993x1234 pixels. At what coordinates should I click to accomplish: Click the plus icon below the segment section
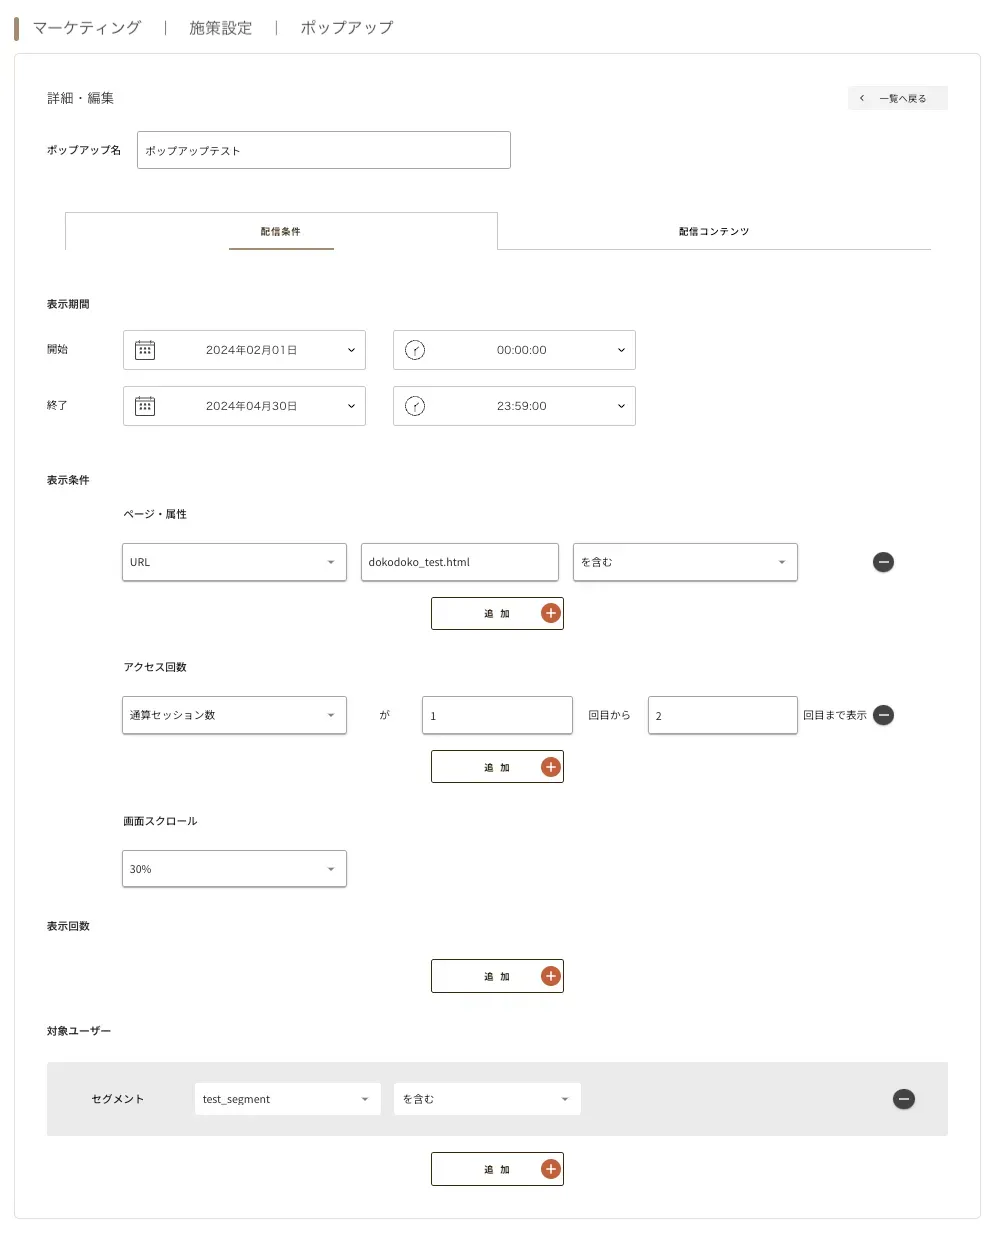click(550, 1168)
